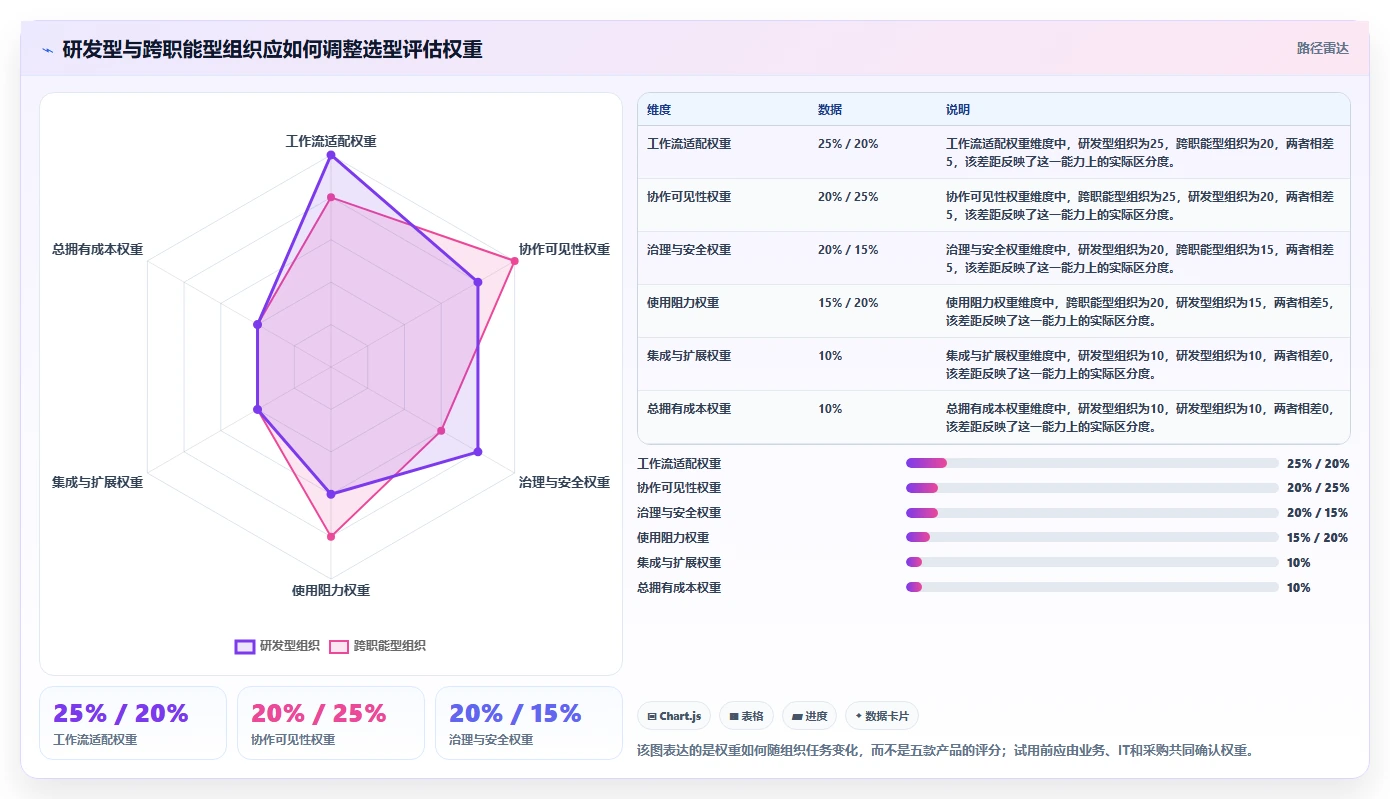Click purple radar point at 工作流适配权重 axis
Screen dimensions: 1390x799
click(x=331, y=155)
